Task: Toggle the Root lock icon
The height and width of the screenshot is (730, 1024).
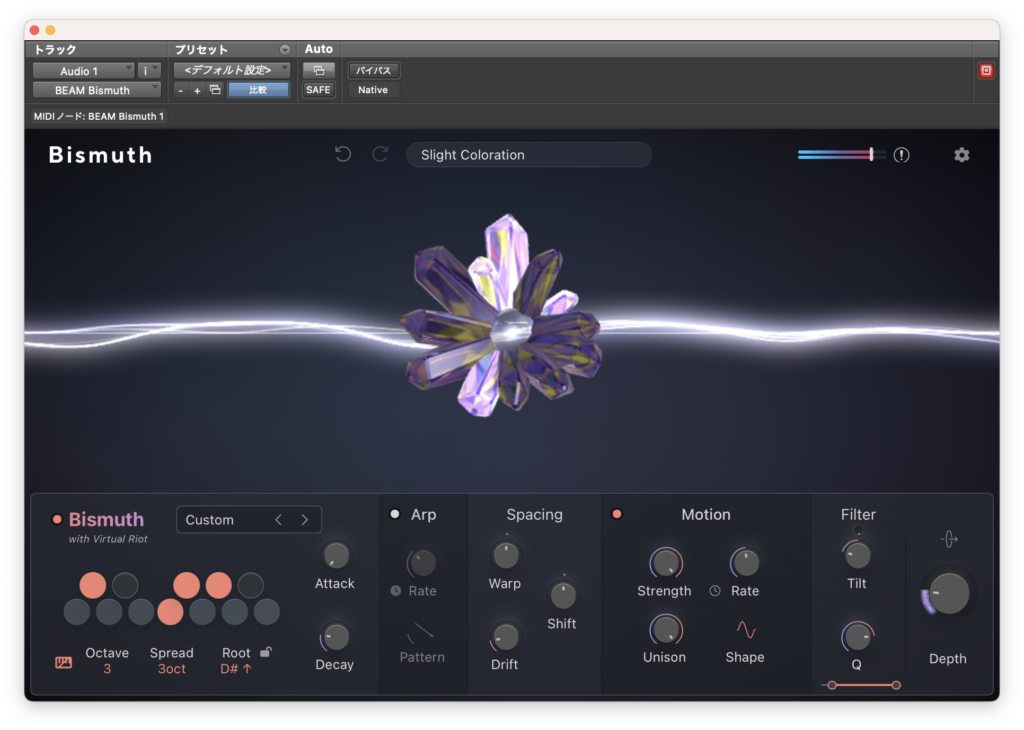Action: click(266, 652)
